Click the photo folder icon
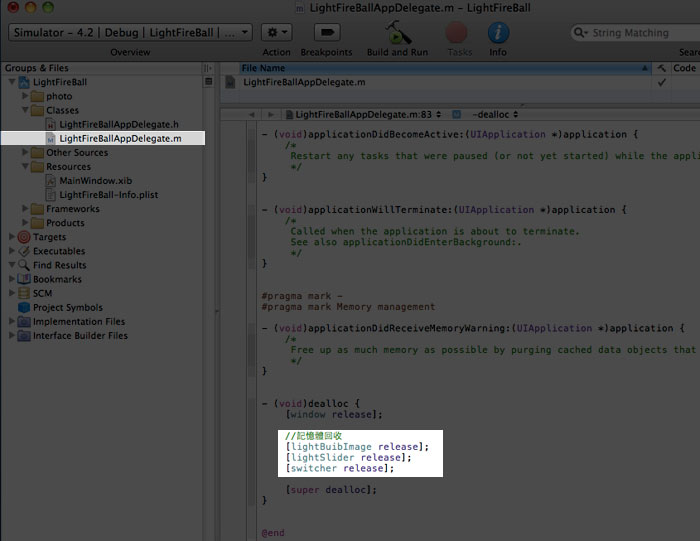 click(x=38, y=96)
